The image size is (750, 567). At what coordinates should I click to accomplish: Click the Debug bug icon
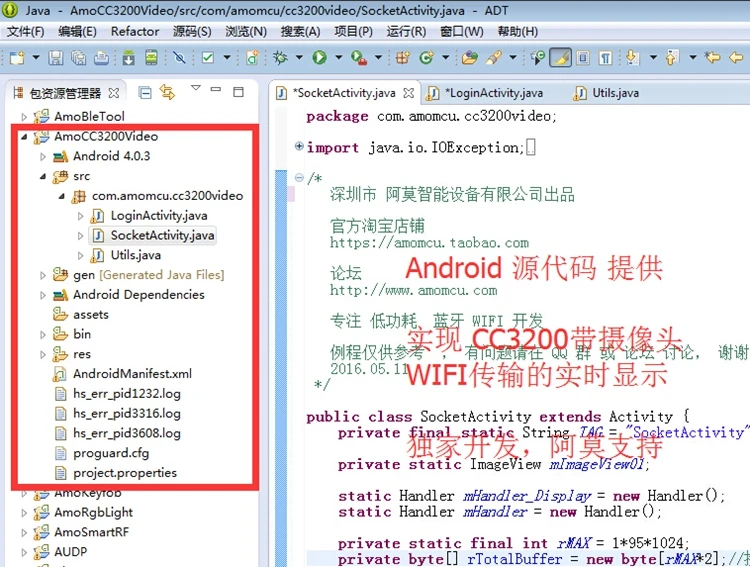280,58
